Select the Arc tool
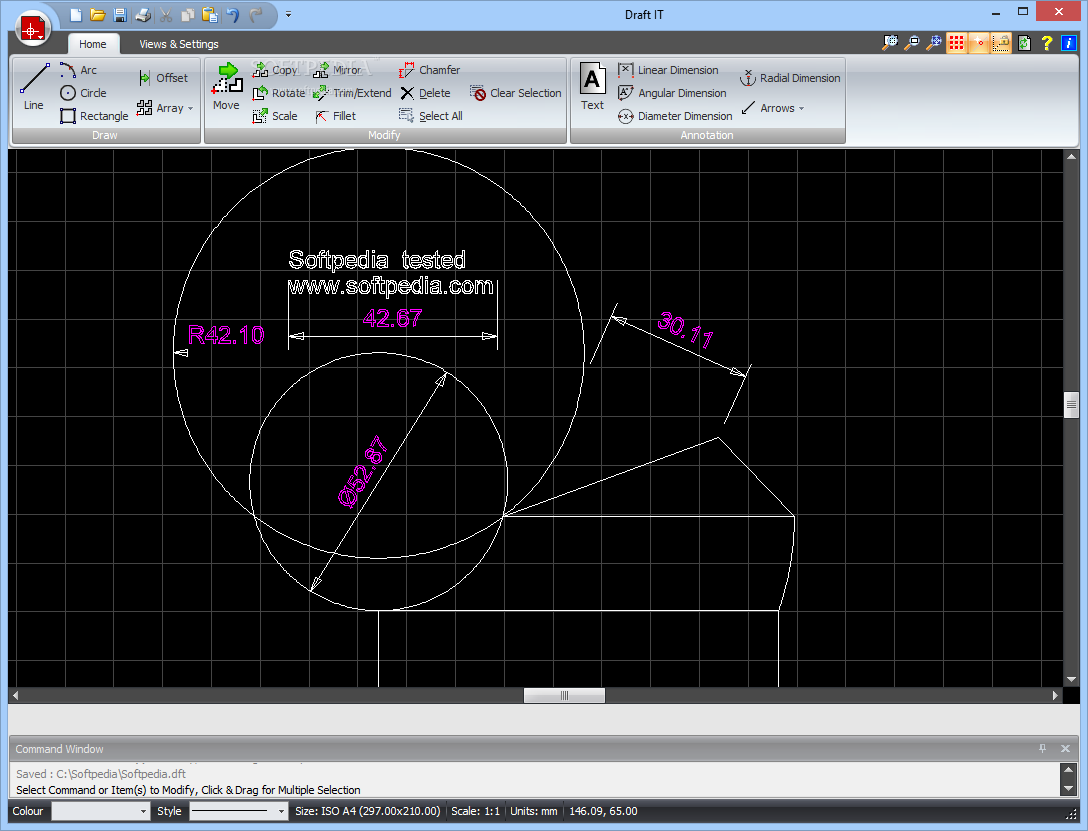The width and height of the screenshot is (1088, 831). (x=78, y=70)
